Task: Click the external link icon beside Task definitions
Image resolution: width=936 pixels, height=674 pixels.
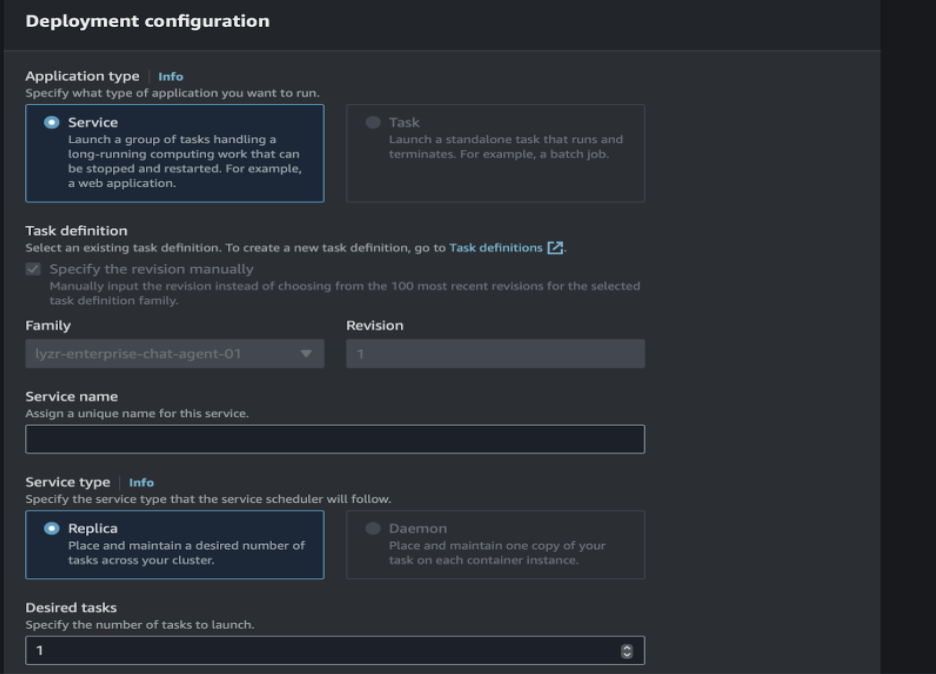Action: 555,248
